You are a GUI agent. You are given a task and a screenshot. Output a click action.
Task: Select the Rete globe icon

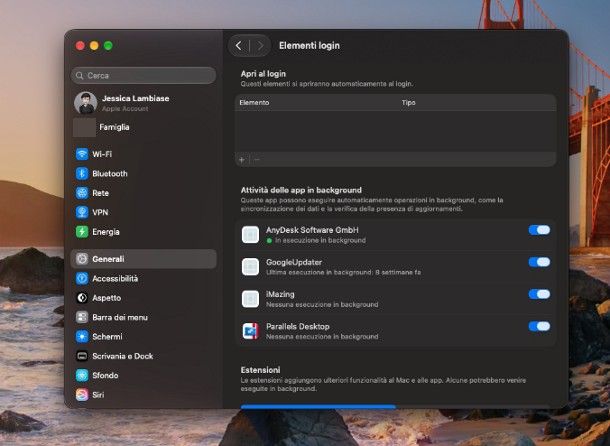pos(82,193)
